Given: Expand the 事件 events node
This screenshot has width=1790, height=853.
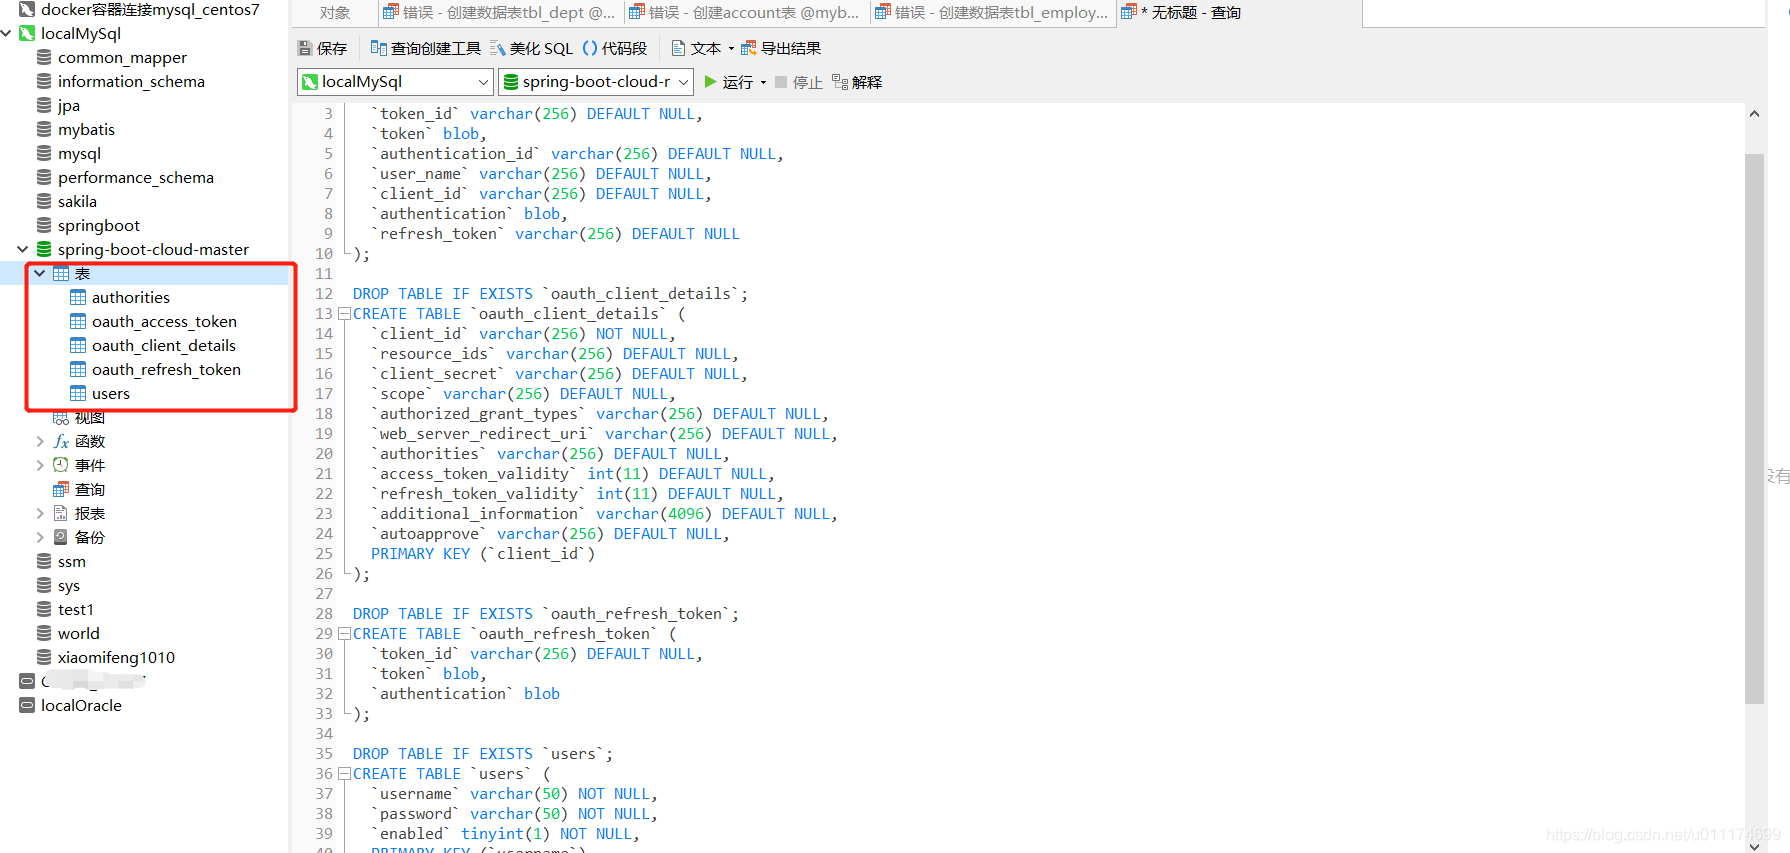Looking at the screenshot, I should (40, 466).
